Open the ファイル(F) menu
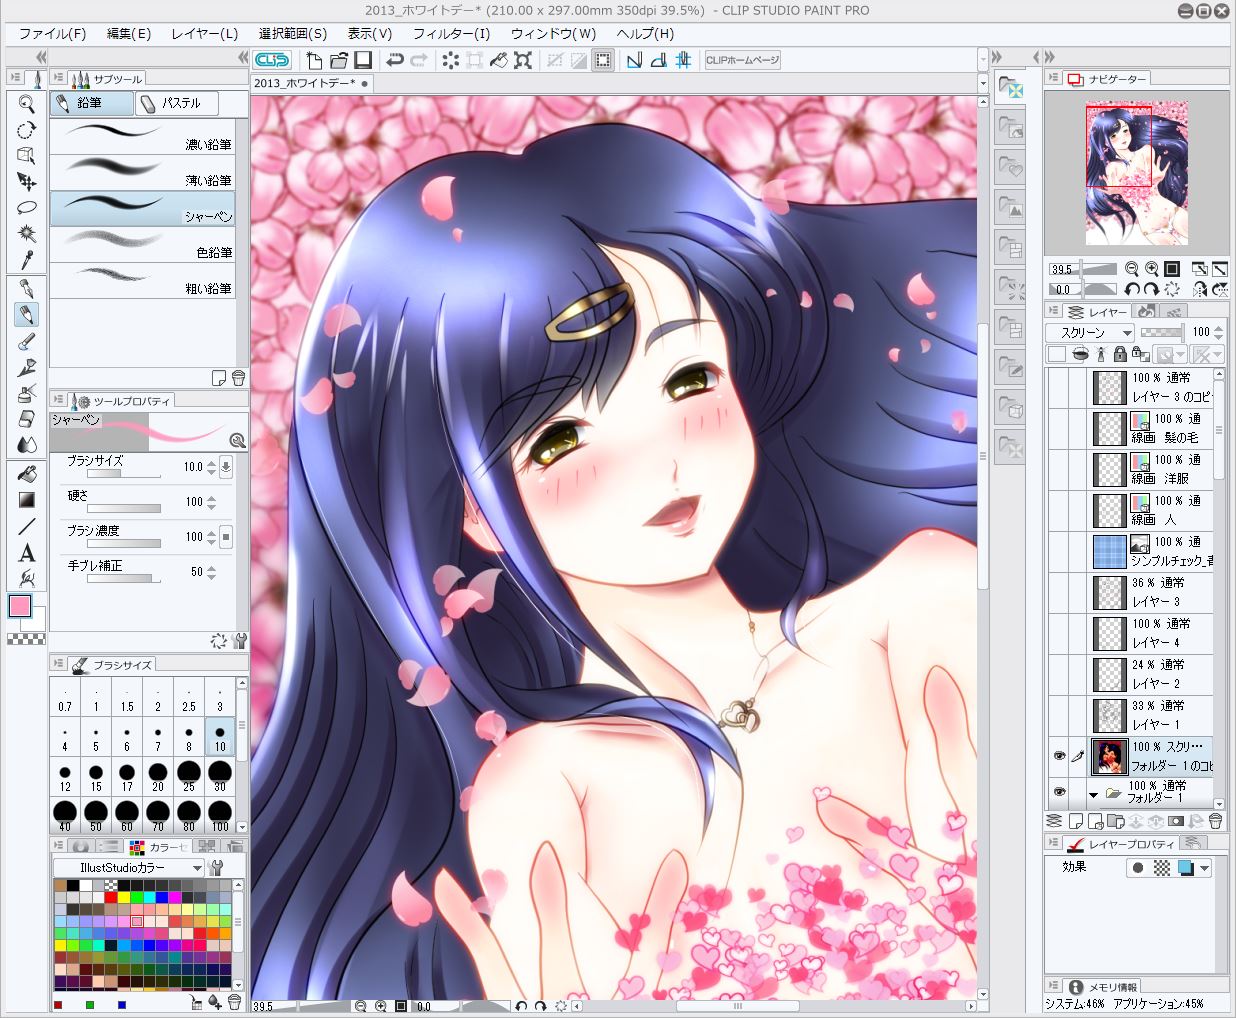Screen dimensions: 1236x1018 click(52, 33)
